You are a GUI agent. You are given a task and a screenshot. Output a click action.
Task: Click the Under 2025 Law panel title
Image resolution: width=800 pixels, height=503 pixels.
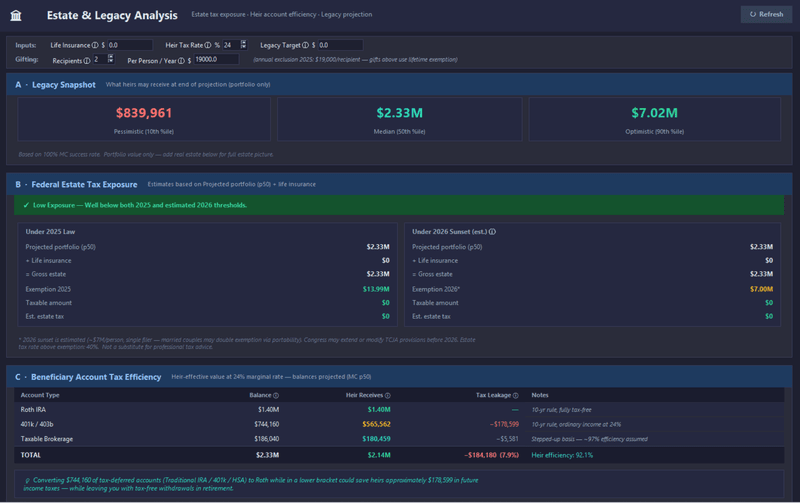click(51, 232)
